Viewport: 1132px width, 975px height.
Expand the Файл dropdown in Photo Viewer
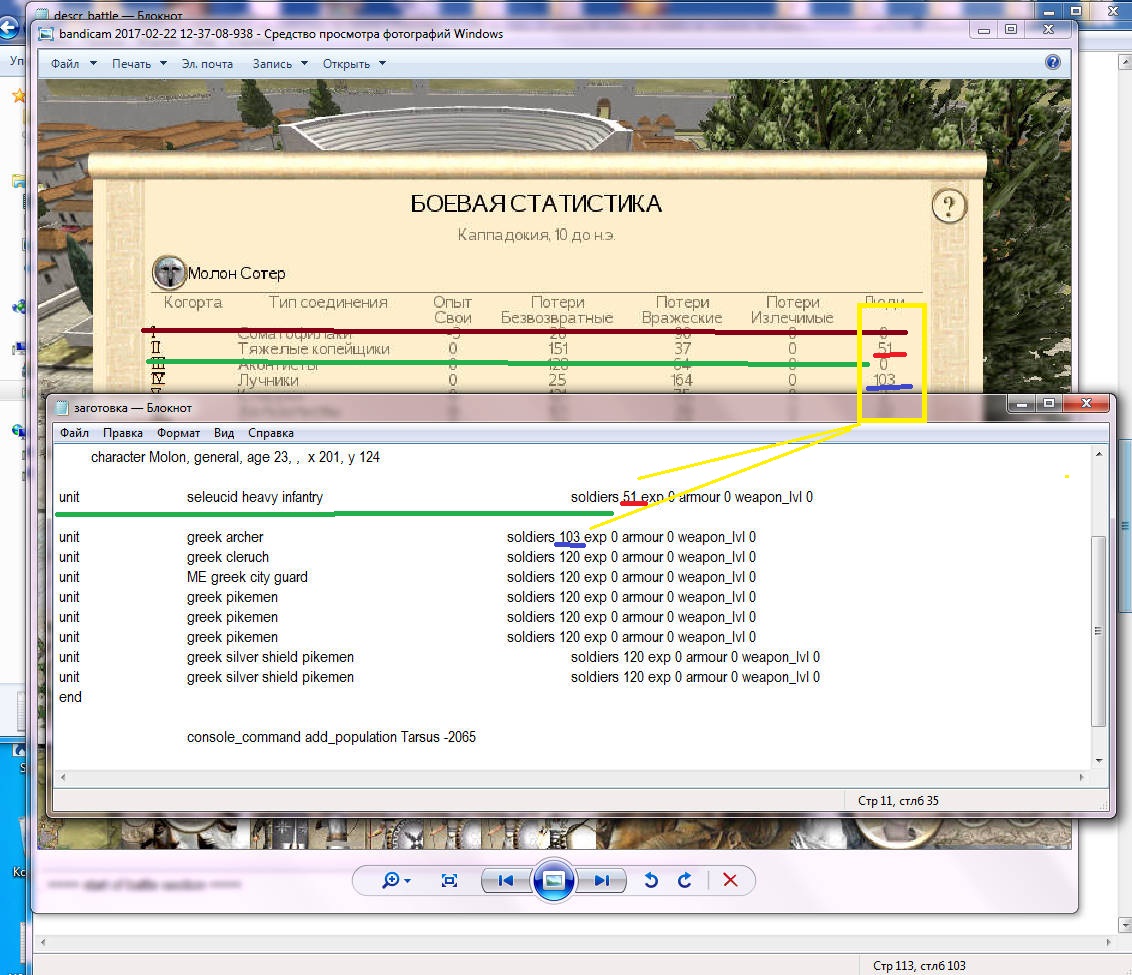point(73,64)
